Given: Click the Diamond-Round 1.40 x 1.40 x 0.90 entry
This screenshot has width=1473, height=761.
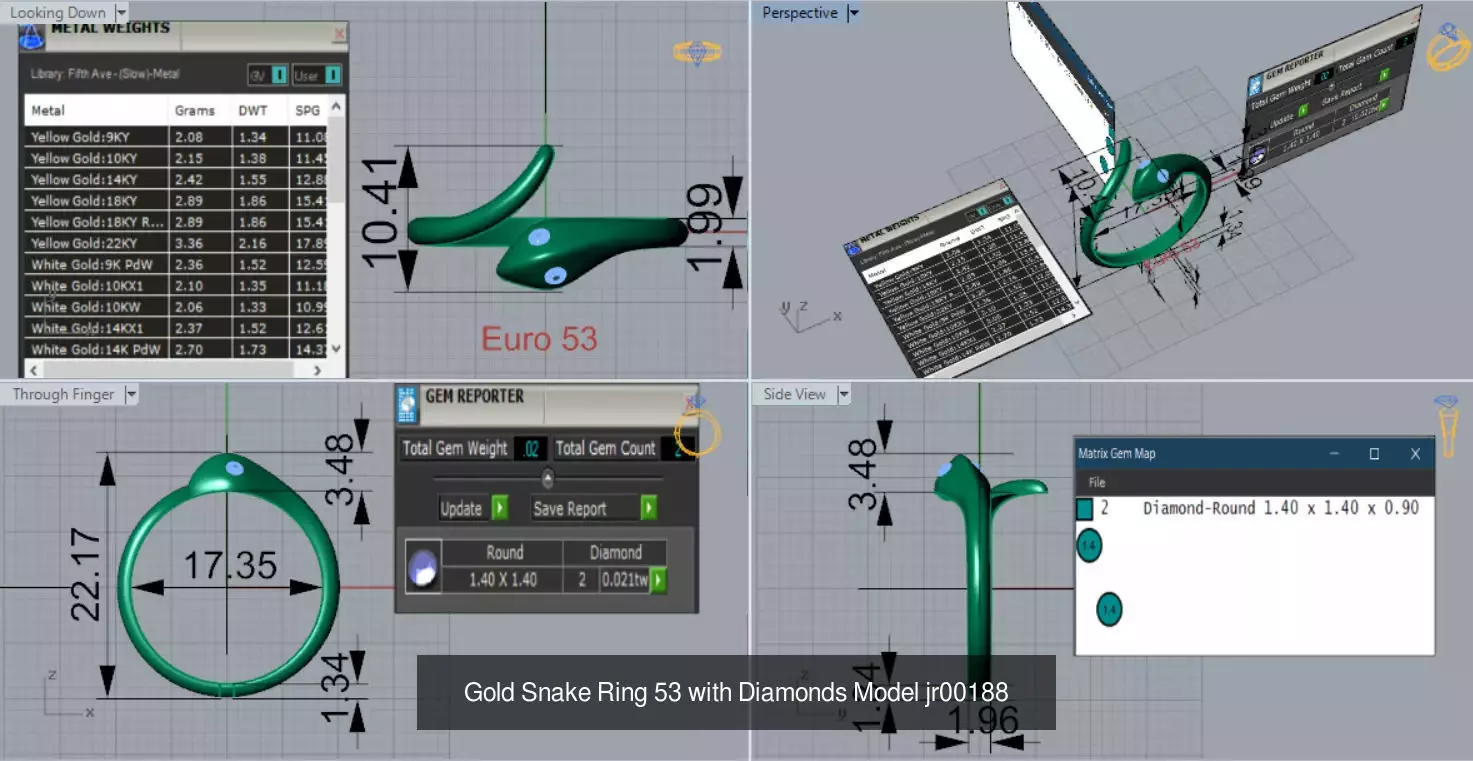Looking at the screenshot, I should (1281, 508).
